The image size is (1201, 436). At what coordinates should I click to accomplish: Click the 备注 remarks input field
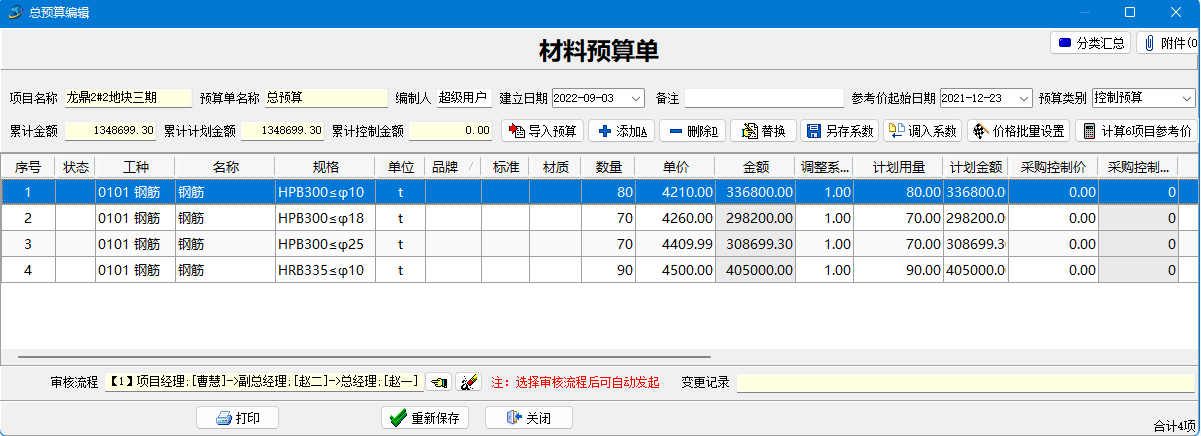[764, 98]
